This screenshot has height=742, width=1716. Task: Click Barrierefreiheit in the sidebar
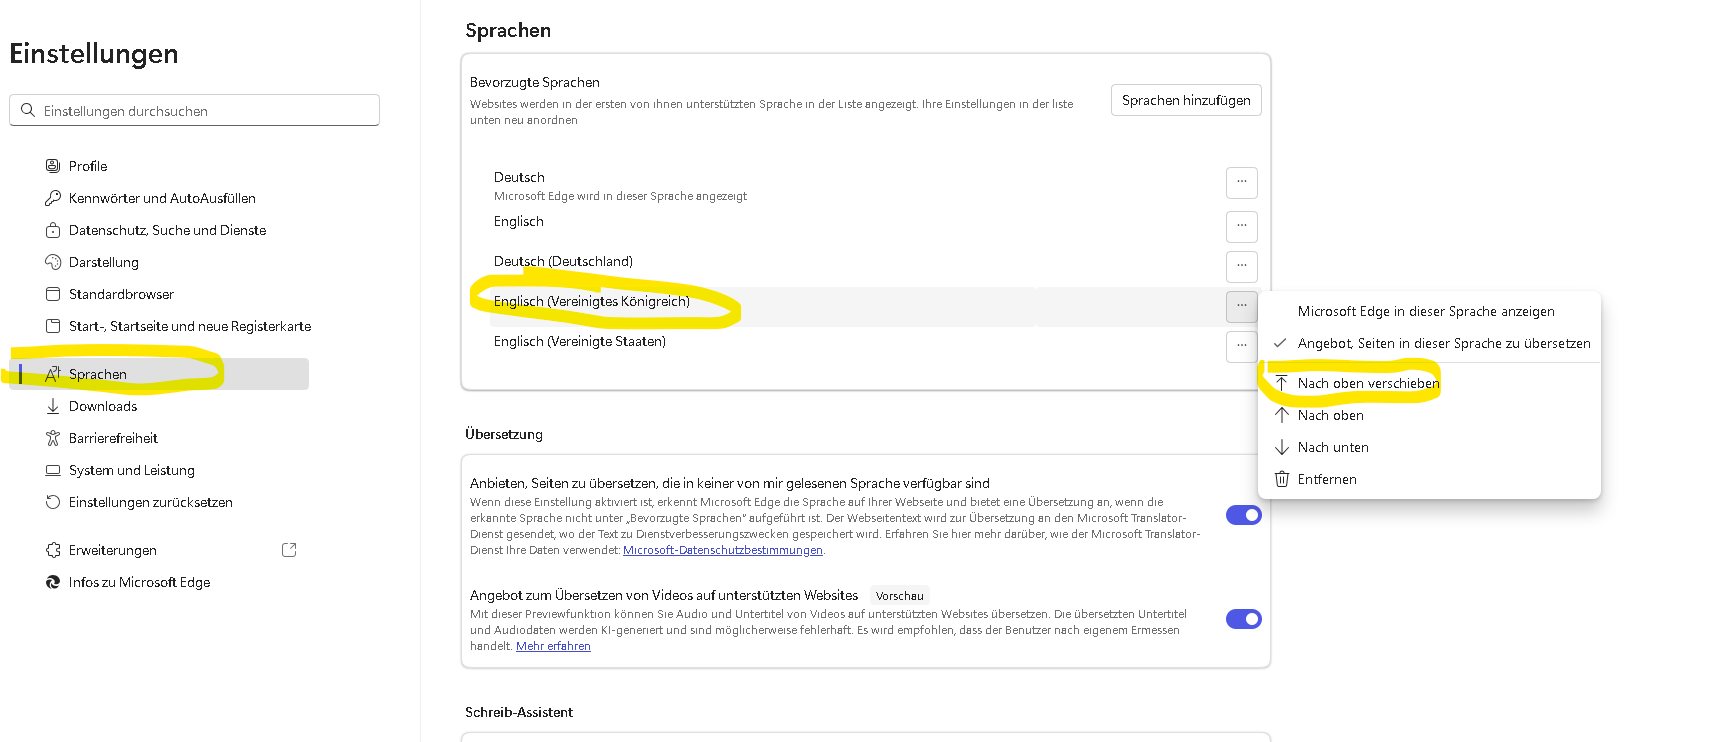click(113, 438)
